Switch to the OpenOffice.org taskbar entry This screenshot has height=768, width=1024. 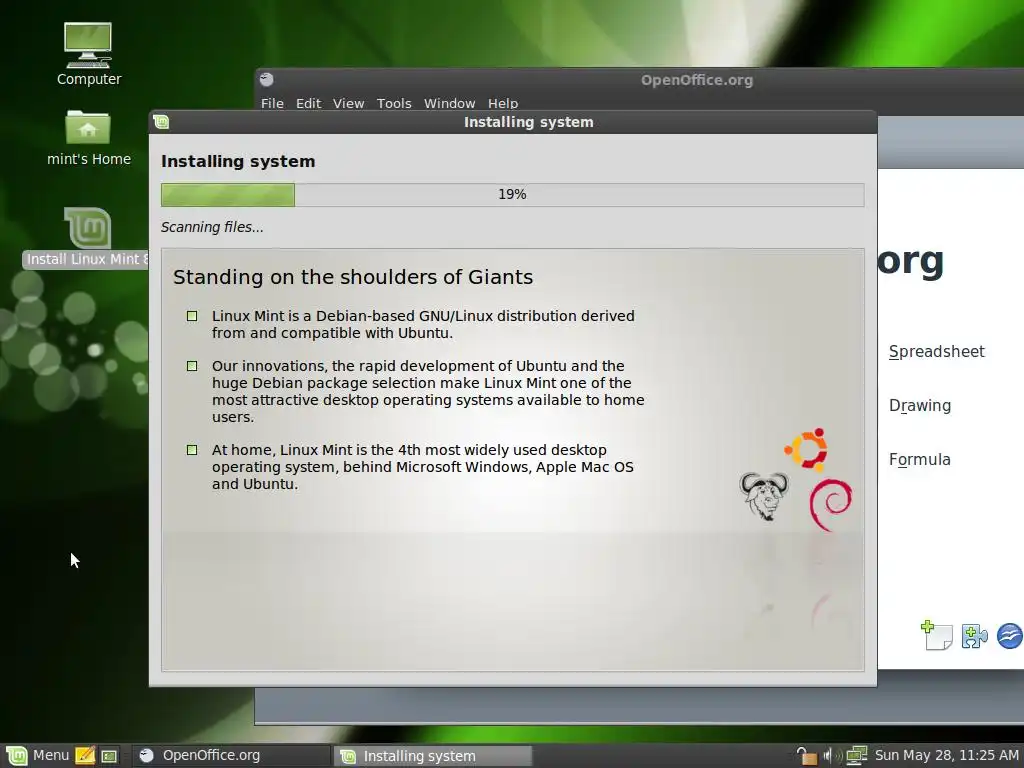click(x=232, y=756)
